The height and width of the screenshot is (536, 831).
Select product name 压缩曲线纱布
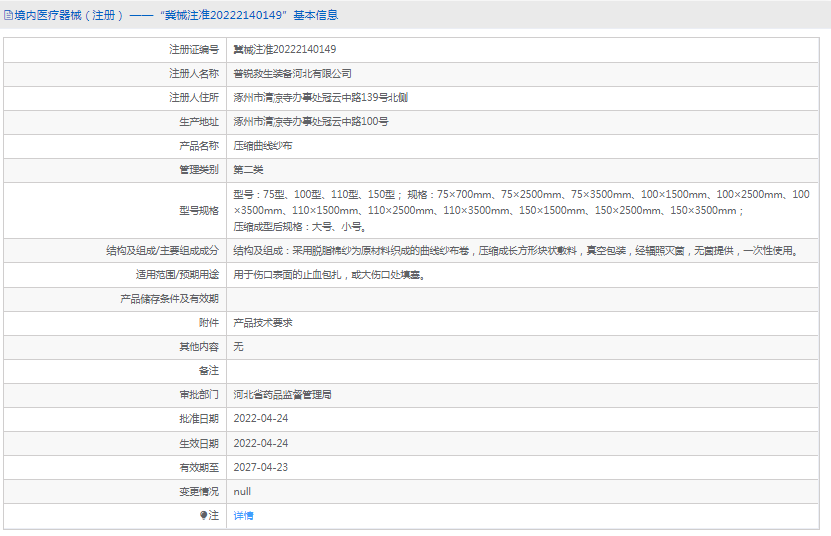pos(263,146)
